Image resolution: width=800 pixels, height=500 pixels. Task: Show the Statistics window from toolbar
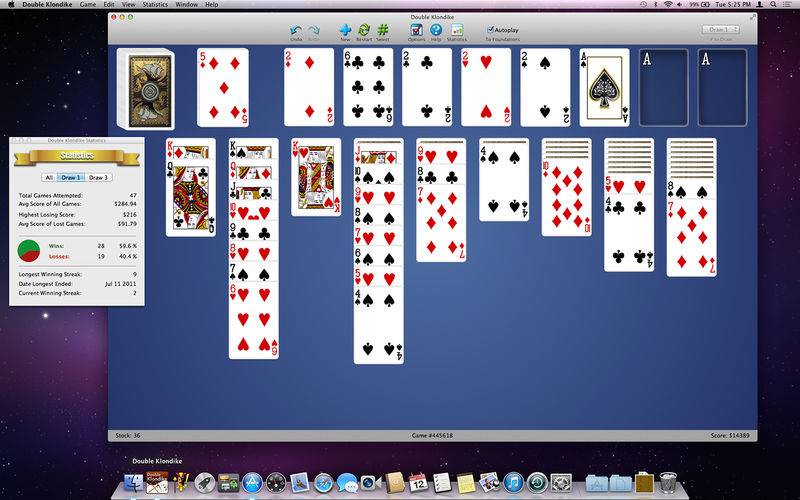click(457, 30)
